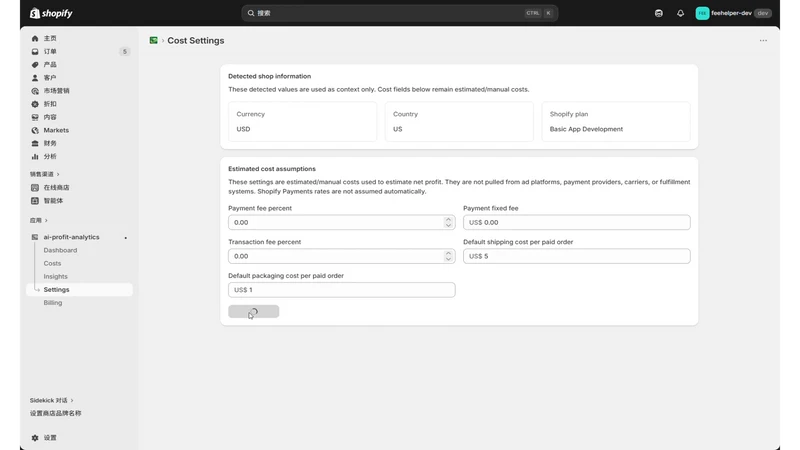Expand Sidekick conversations chevron

point(72,401)
